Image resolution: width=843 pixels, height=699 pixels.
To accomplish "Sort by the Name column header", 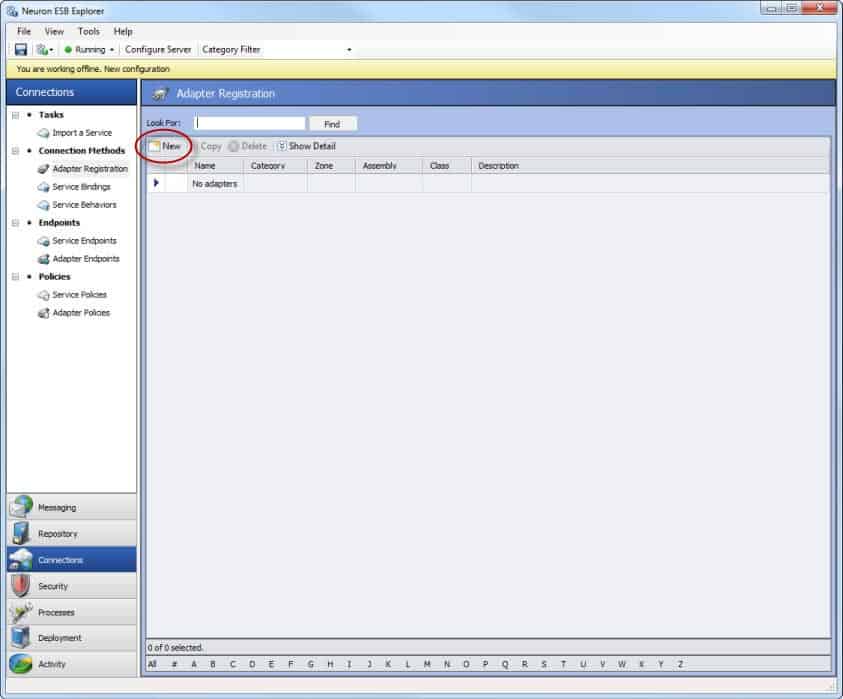I will tap(215, 166).
